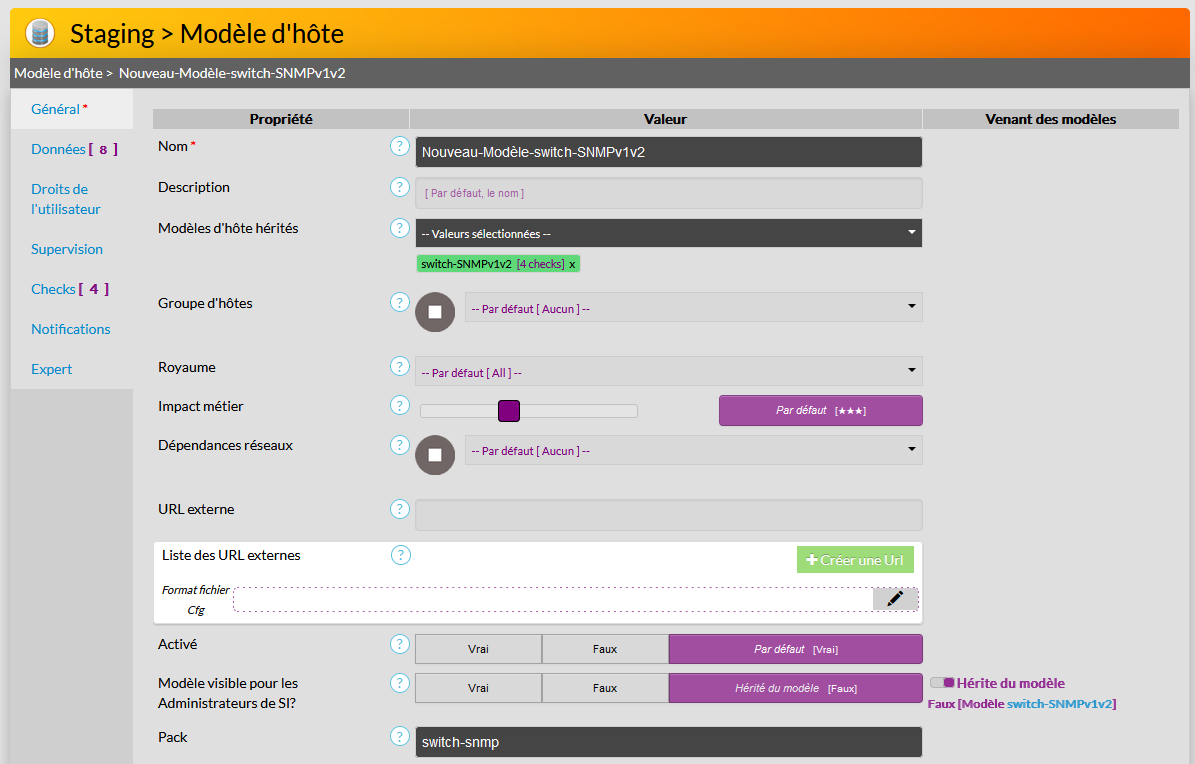Open the Checks tab

coord(69,289)
